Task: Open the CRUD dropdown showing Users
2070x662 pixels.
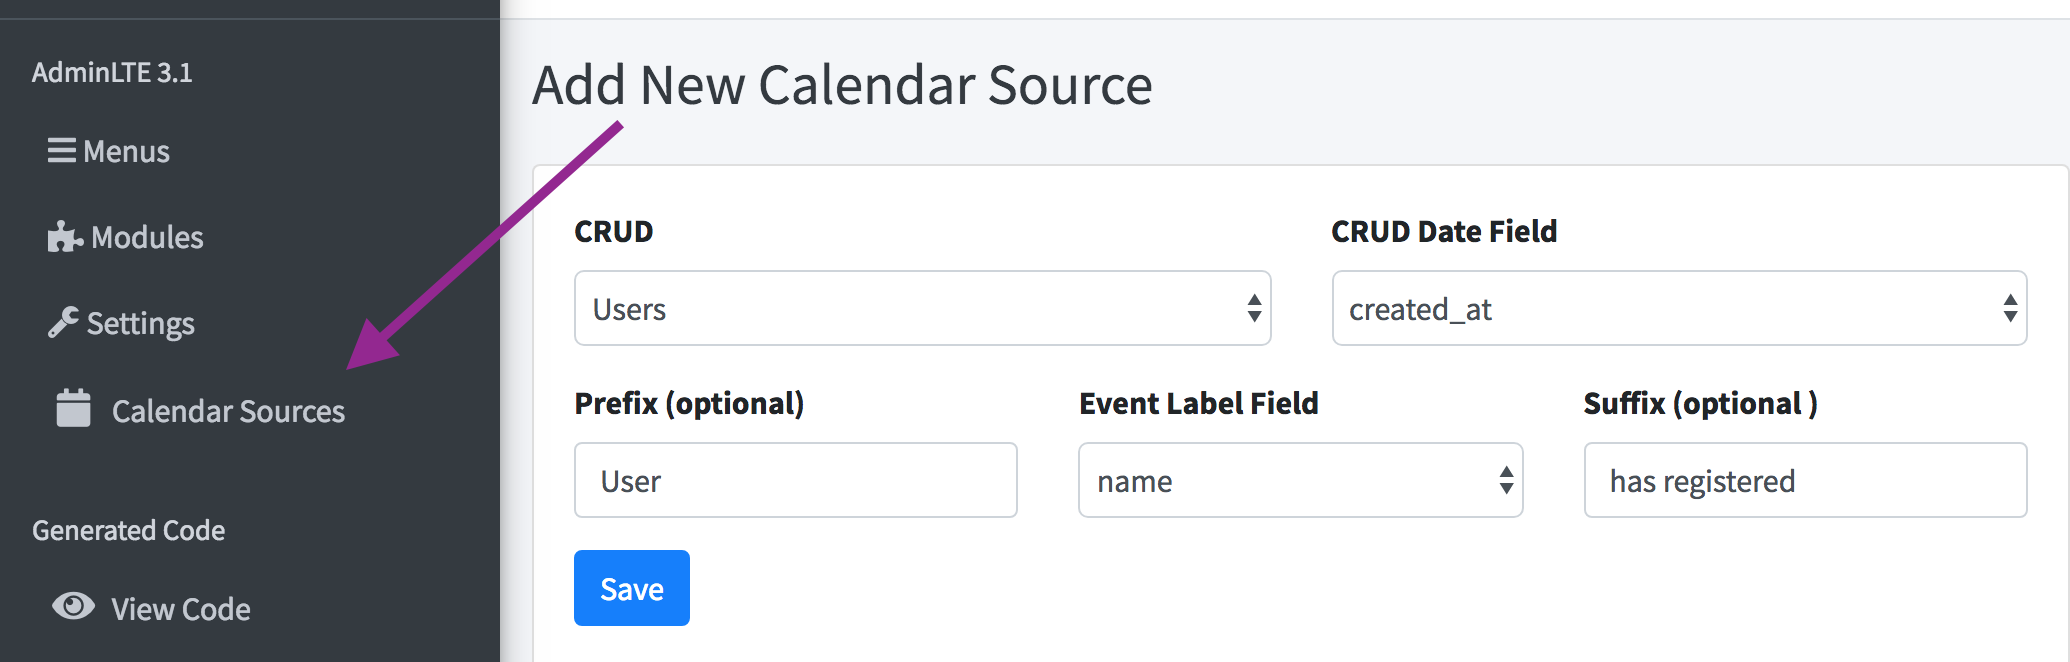Action: coord(922,309)
